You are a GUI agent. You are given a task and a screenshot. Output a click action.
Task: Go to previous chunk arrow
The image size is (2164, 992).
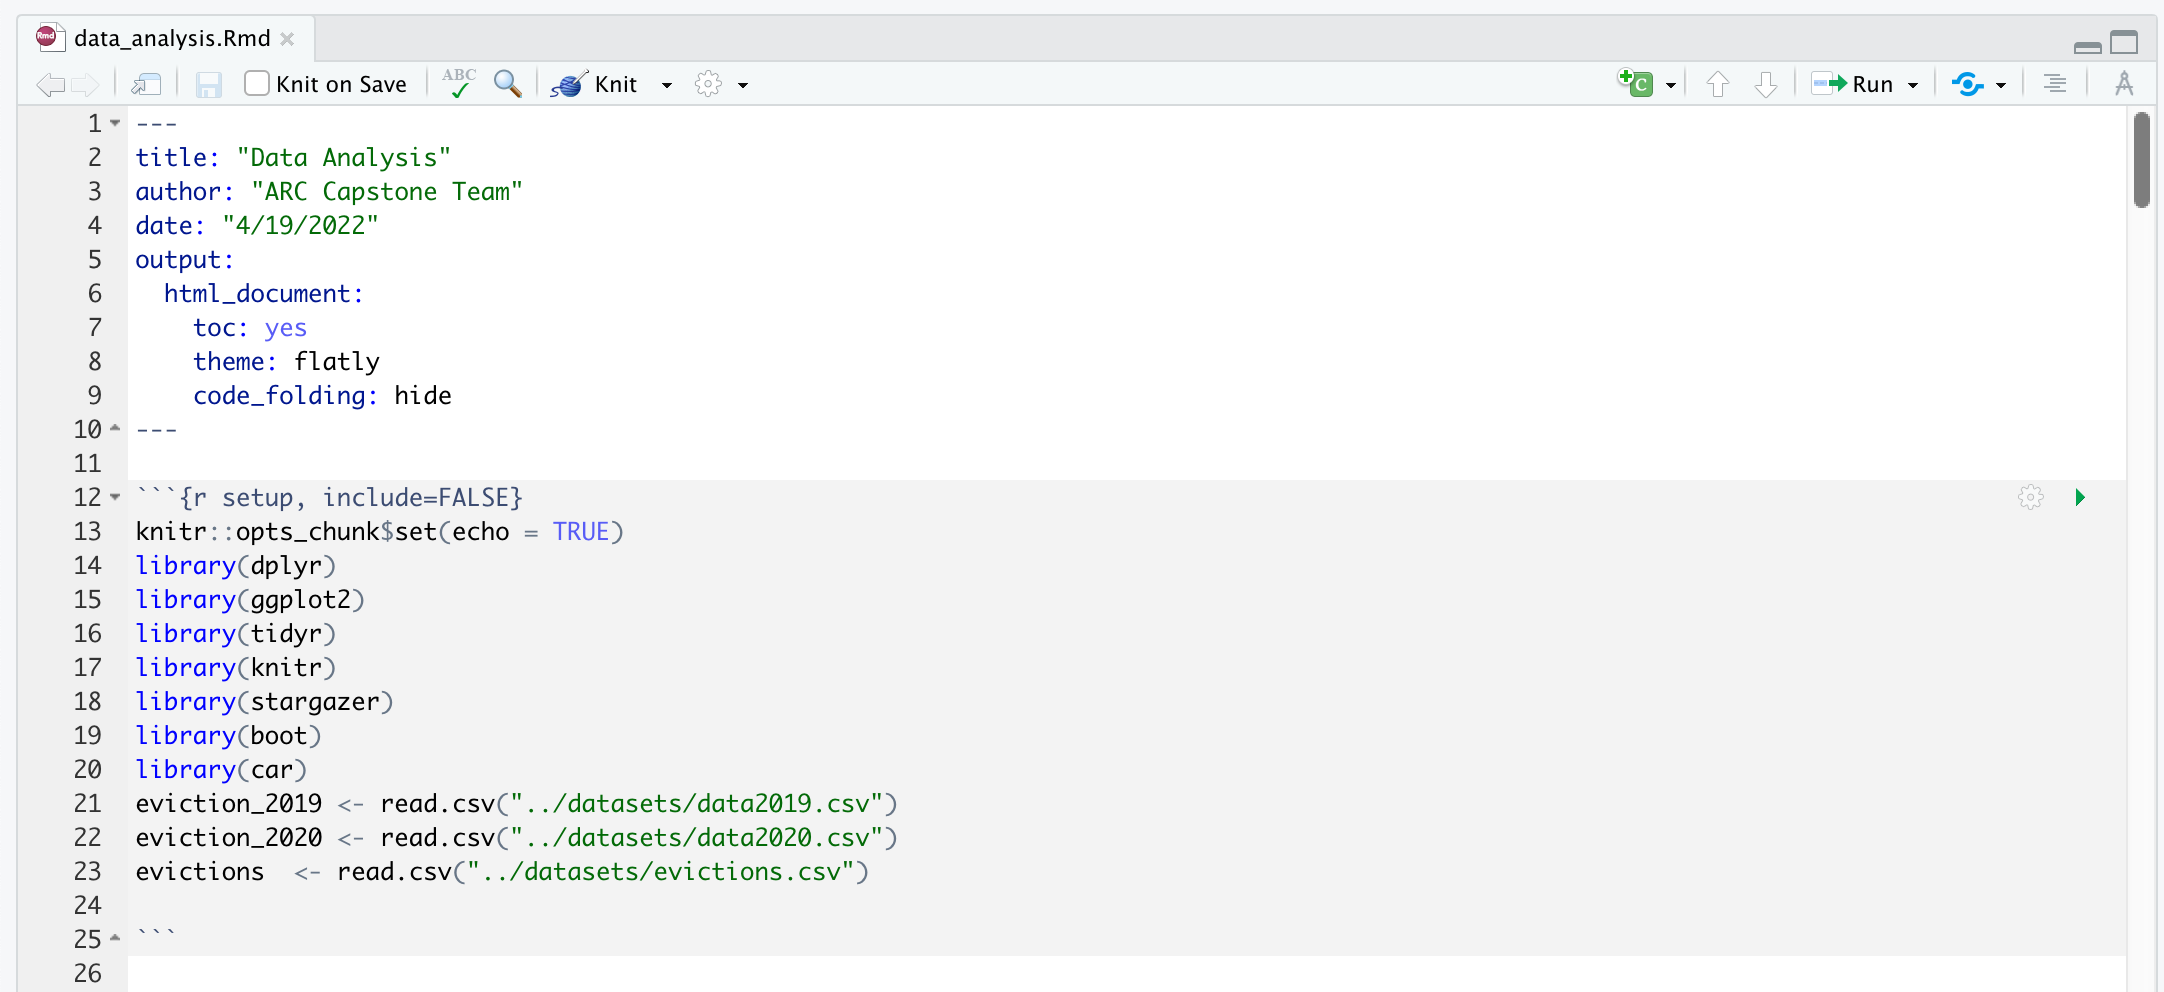pos(1718,85)
